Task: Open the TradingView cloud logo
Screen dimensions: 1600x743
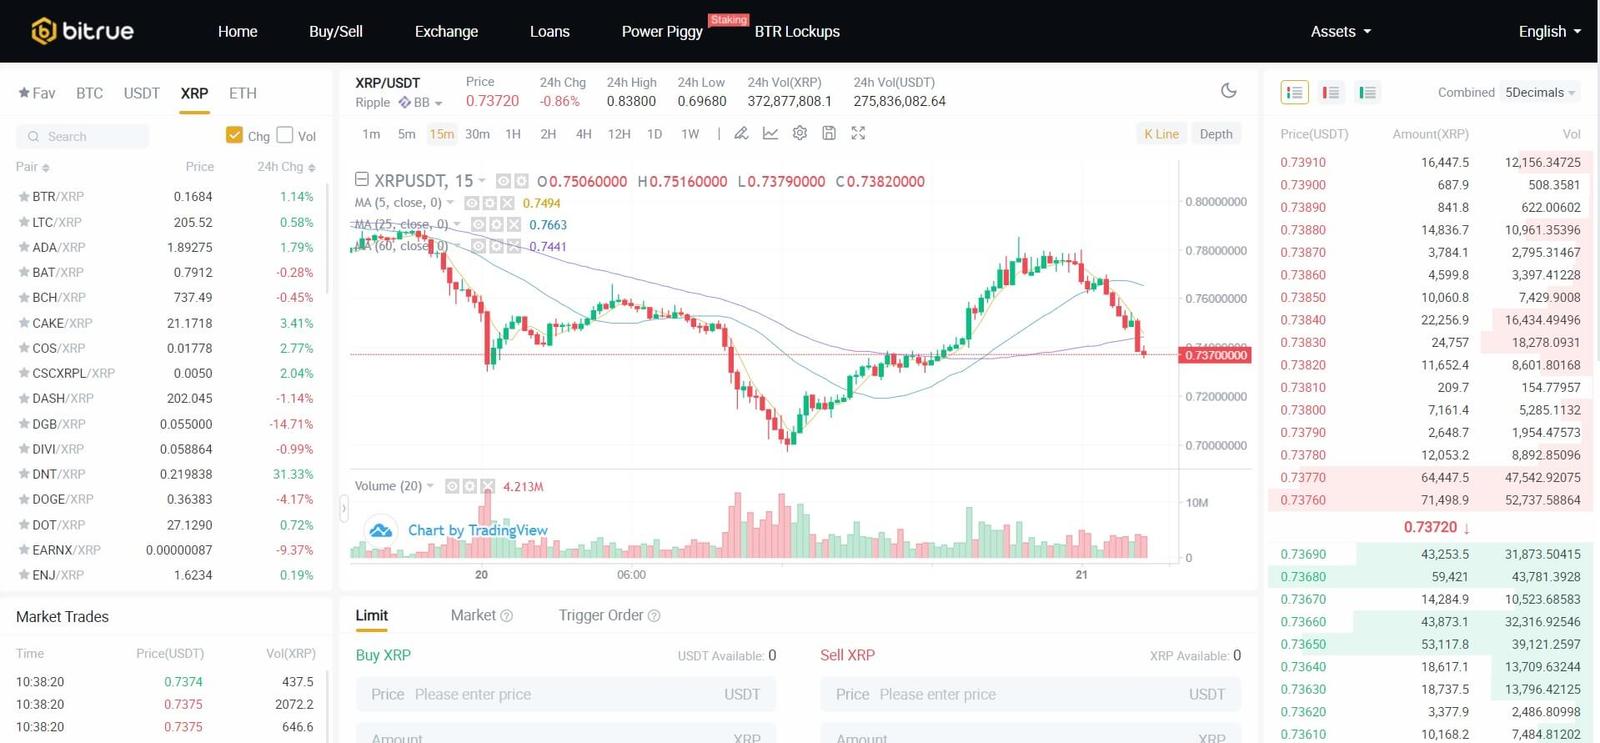Action: click(x=380, y=530)
